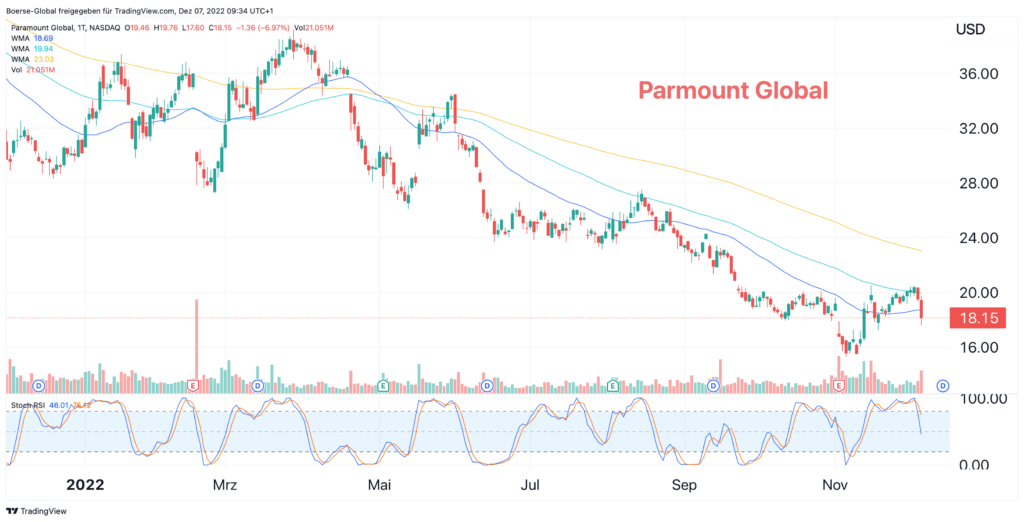Select the WMA 23.03 indicator legend

tap(31, 59)
